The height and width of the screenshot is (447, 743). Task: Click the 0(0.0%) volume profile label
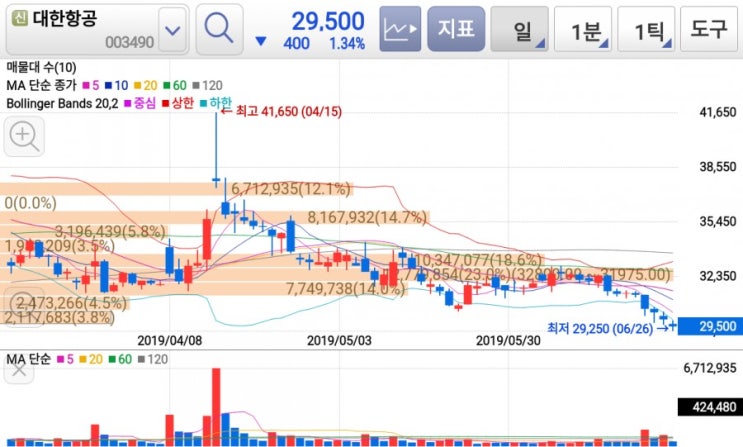(x=30, y=203)
